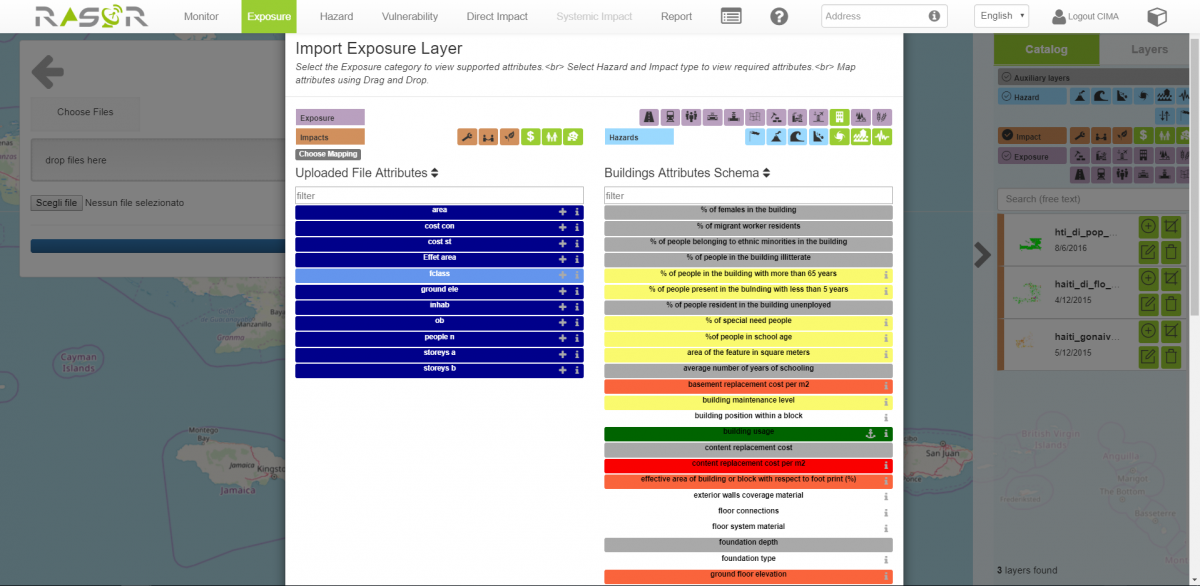Image resolution: width=1200 pixels, height=586 pixels.
Task: Select the green people impact icon in dialog
Action: tap(551, 137)
